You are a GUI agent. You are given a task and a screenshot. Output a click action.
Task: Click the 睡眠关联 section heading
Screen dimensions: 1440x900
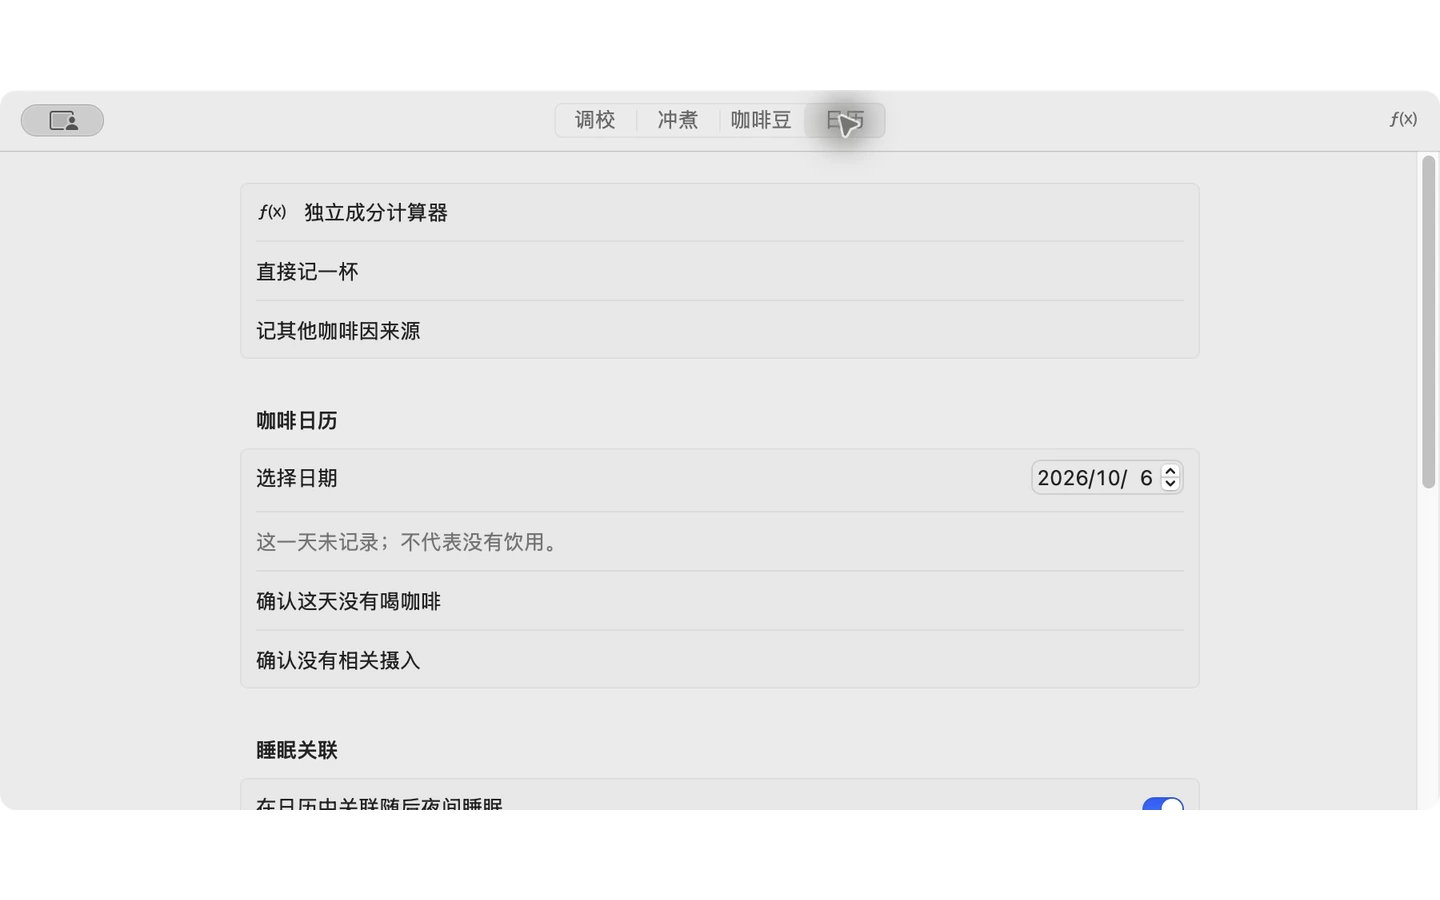point(297,750)
